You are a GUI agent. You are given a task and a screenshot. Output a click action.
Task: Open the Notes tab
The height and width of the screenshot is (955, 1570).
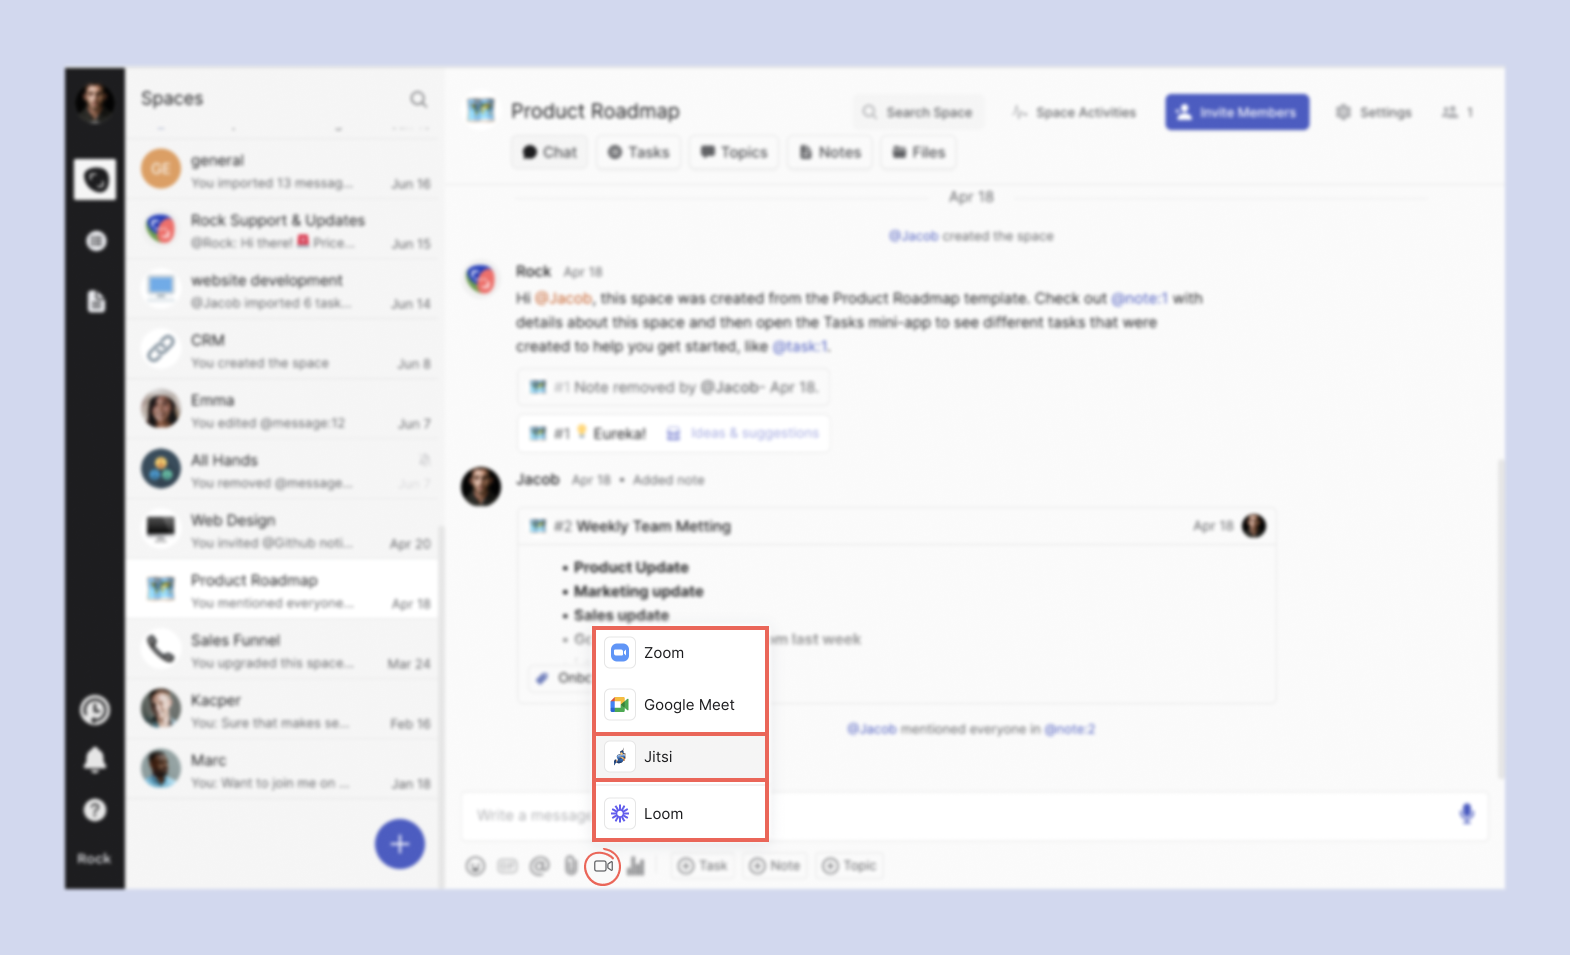(x=830, y=152)
